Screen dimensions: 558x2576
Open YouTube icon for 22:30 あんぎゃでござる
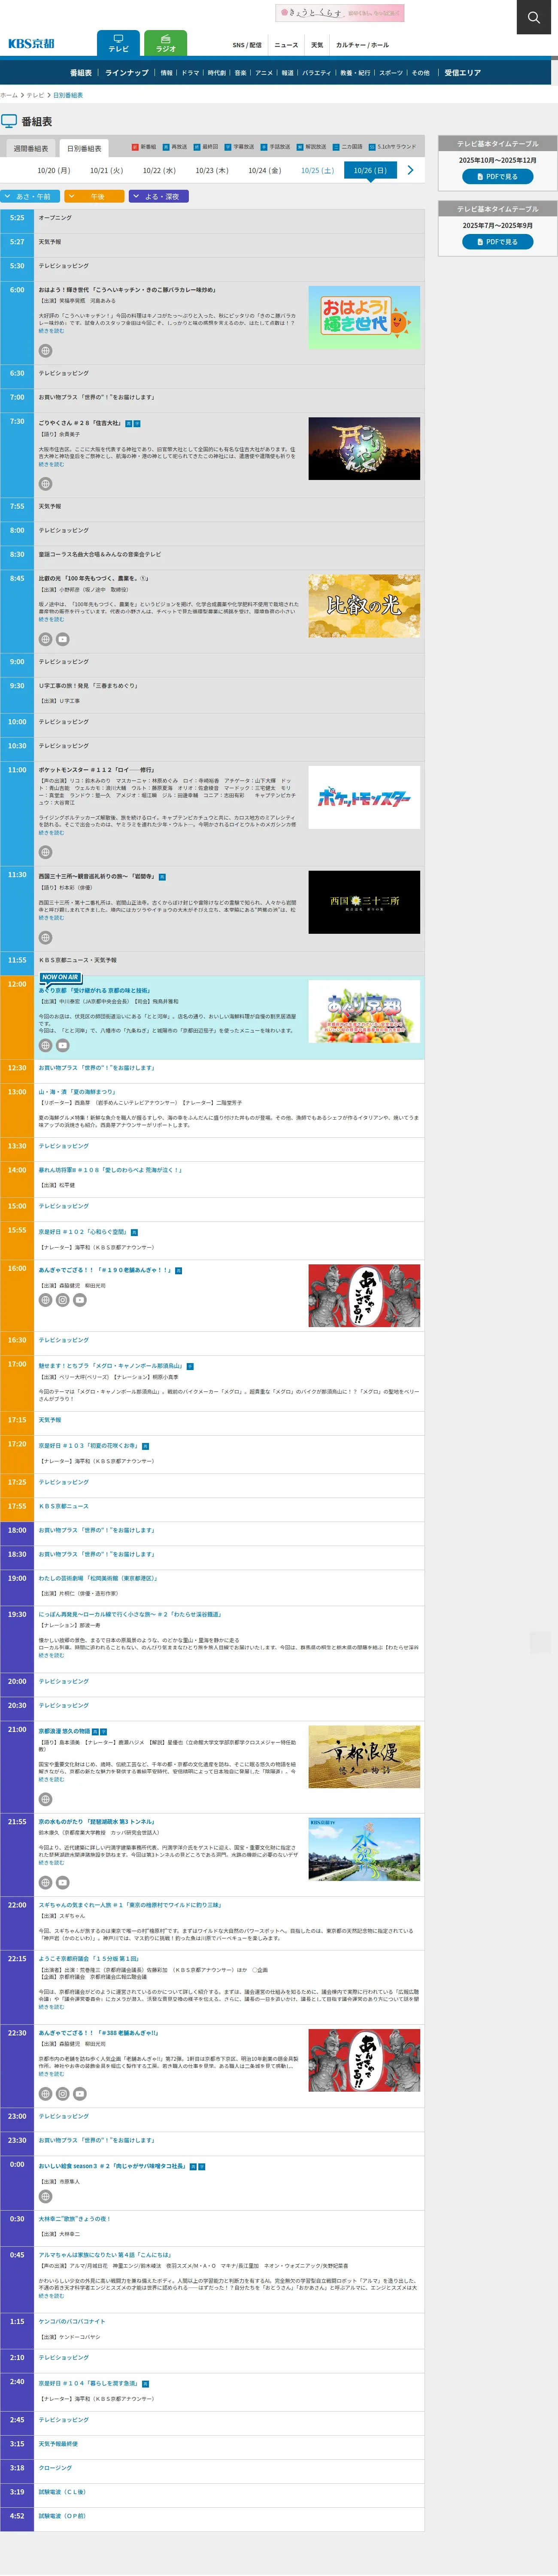tap(80, 2094)
